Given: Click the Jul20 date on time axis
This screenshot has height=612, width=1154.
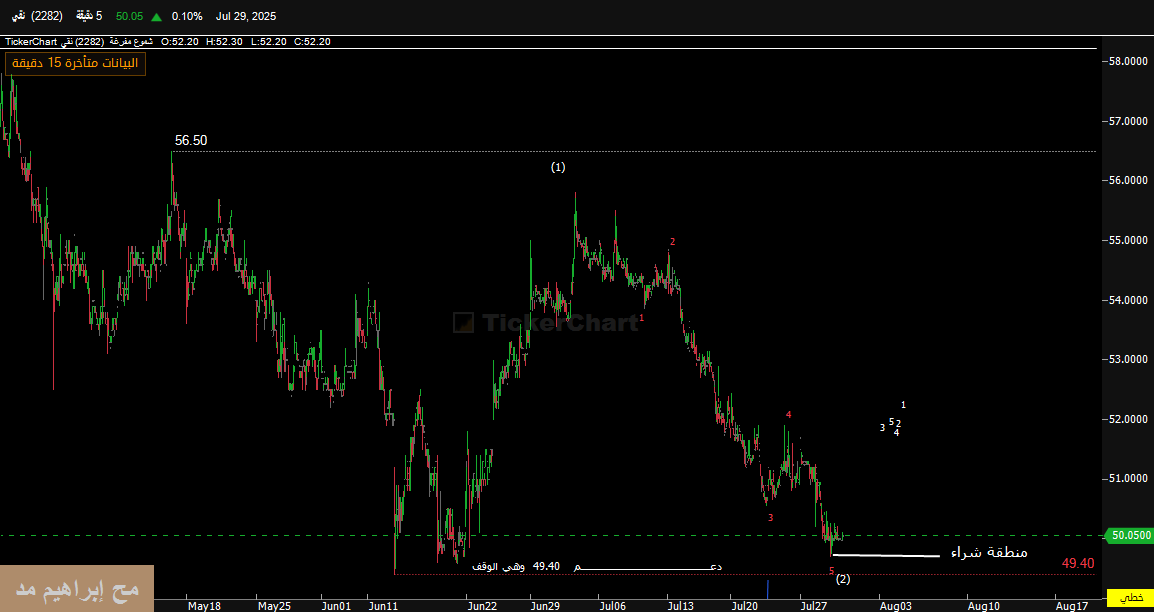Looking at the screenshot, I should (745, 606).
